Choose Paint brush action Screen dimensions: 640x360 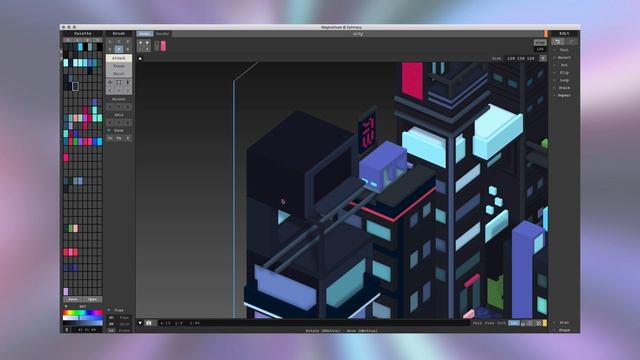click(119, 74)
